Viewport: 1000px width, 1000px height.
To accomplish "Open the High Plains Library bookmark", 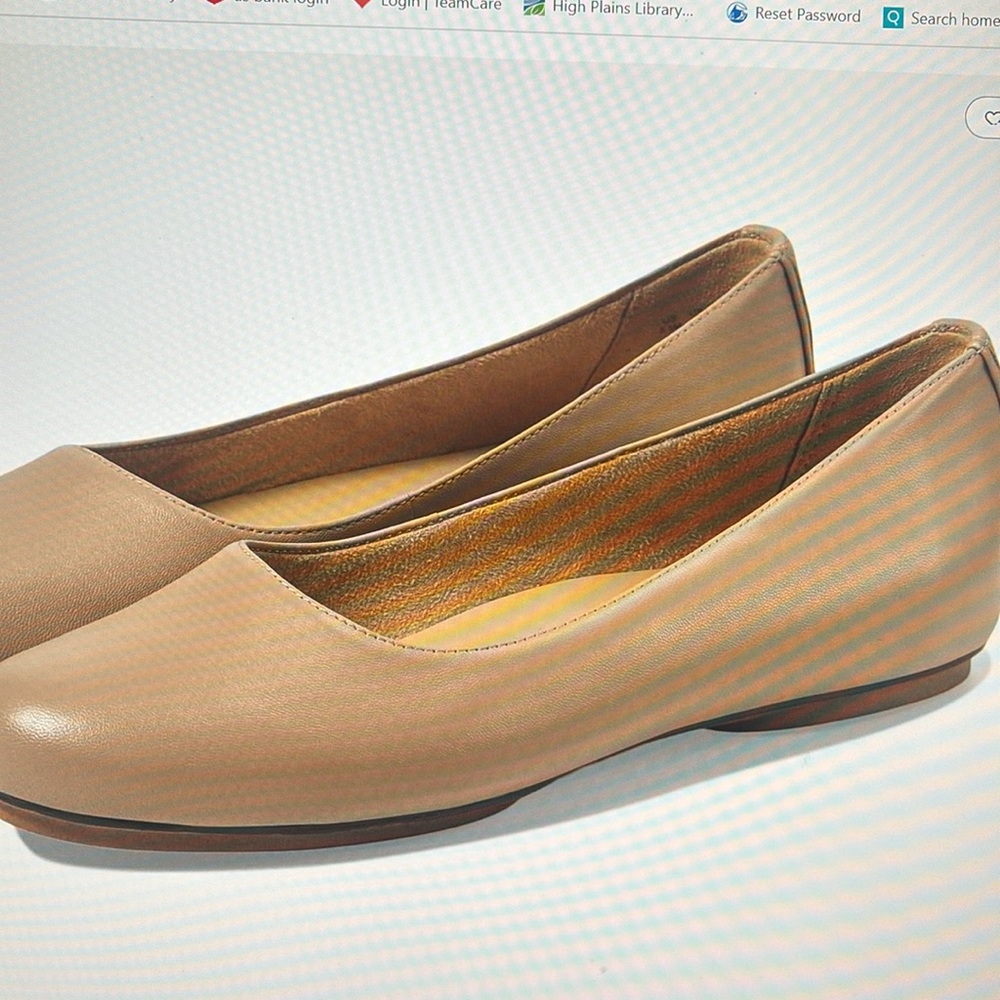I will tap(608, 8).
